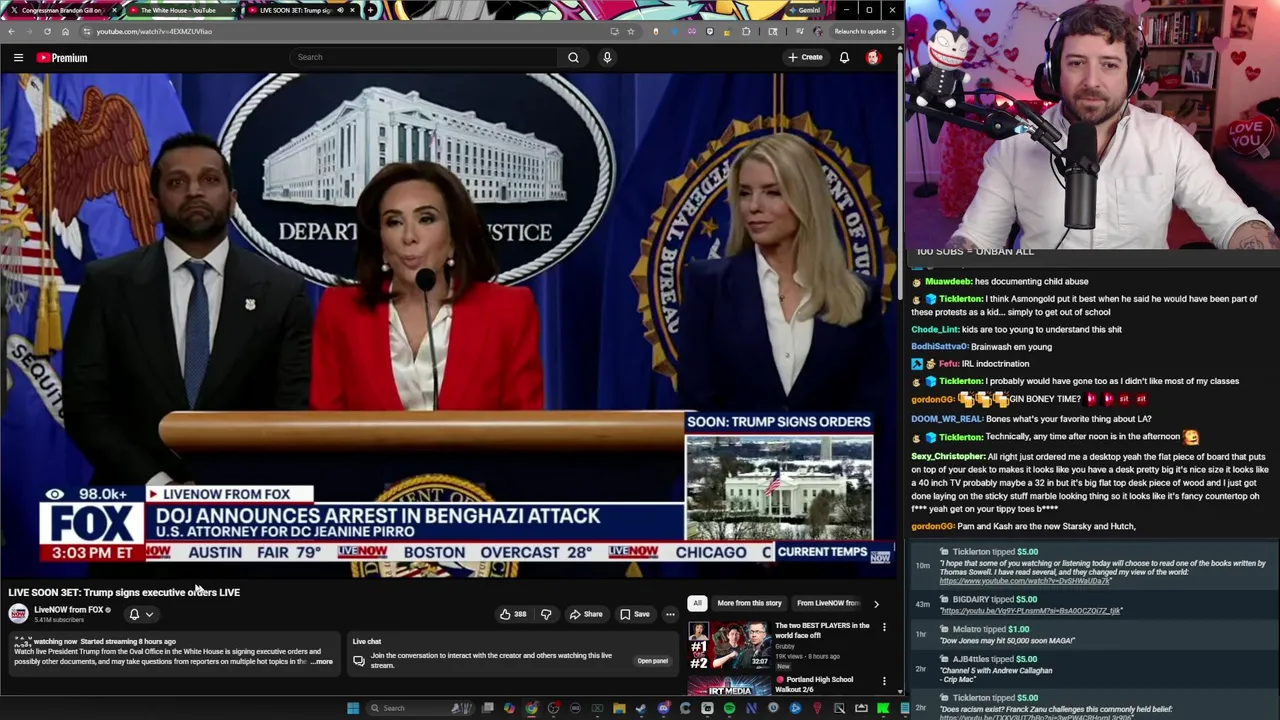This screenshot has height=720, width=1280.
Task: Open the extensions puzzle icon
Action: 746,31
